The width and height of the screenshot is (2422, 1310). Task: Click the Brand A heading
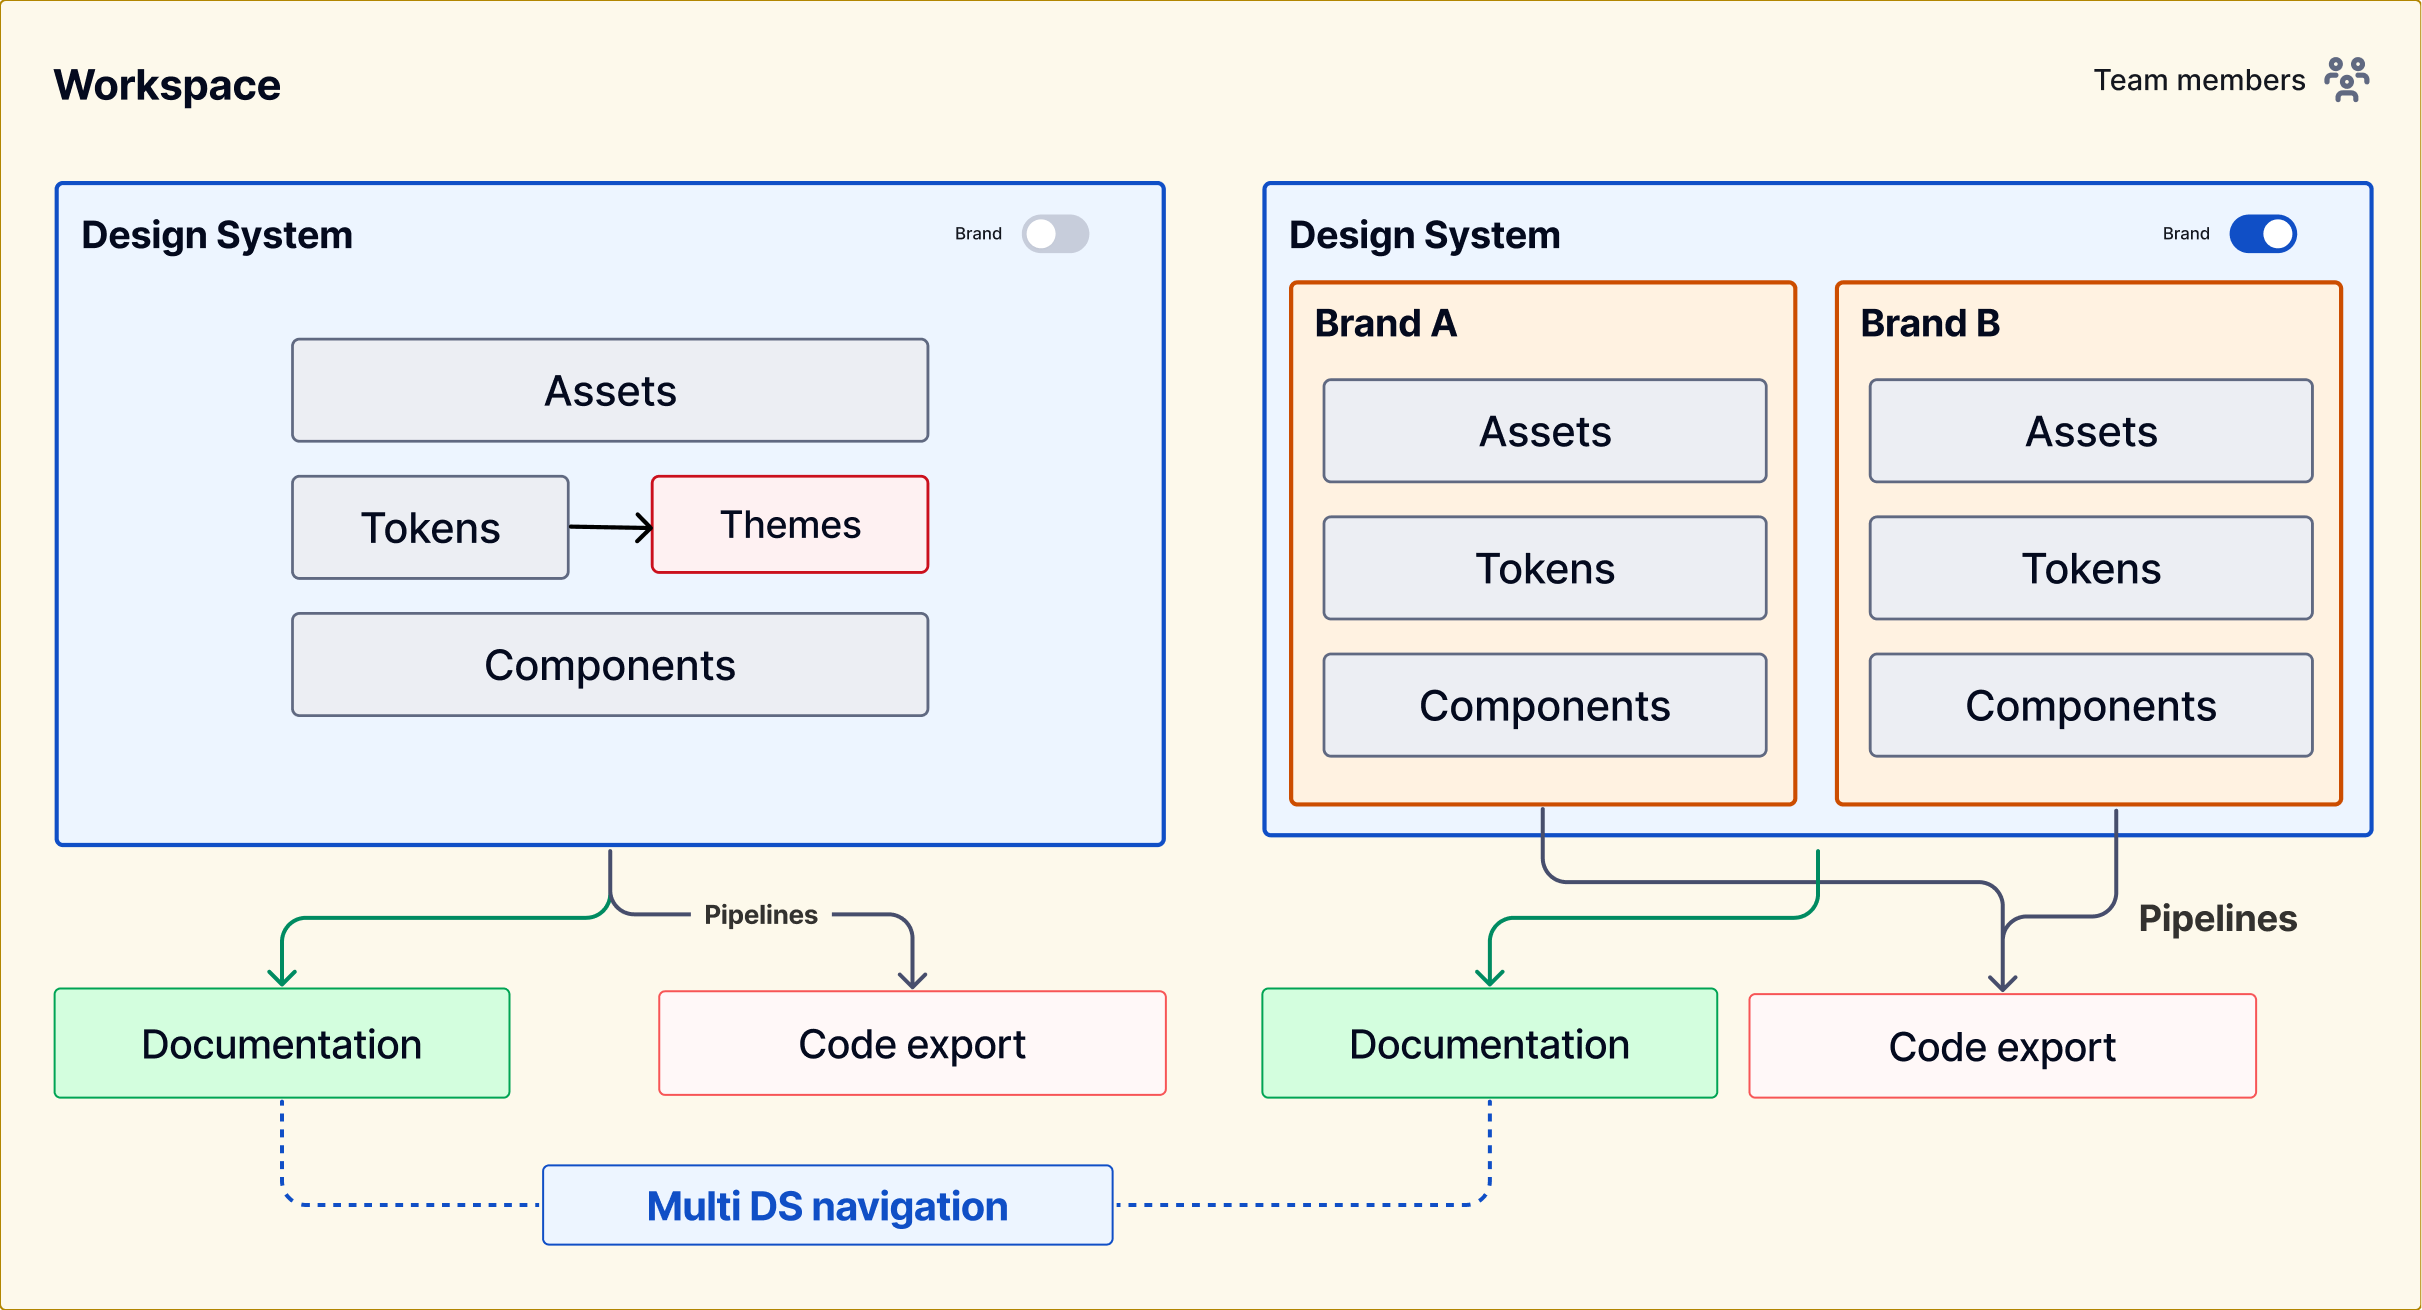pos(1385,324)
